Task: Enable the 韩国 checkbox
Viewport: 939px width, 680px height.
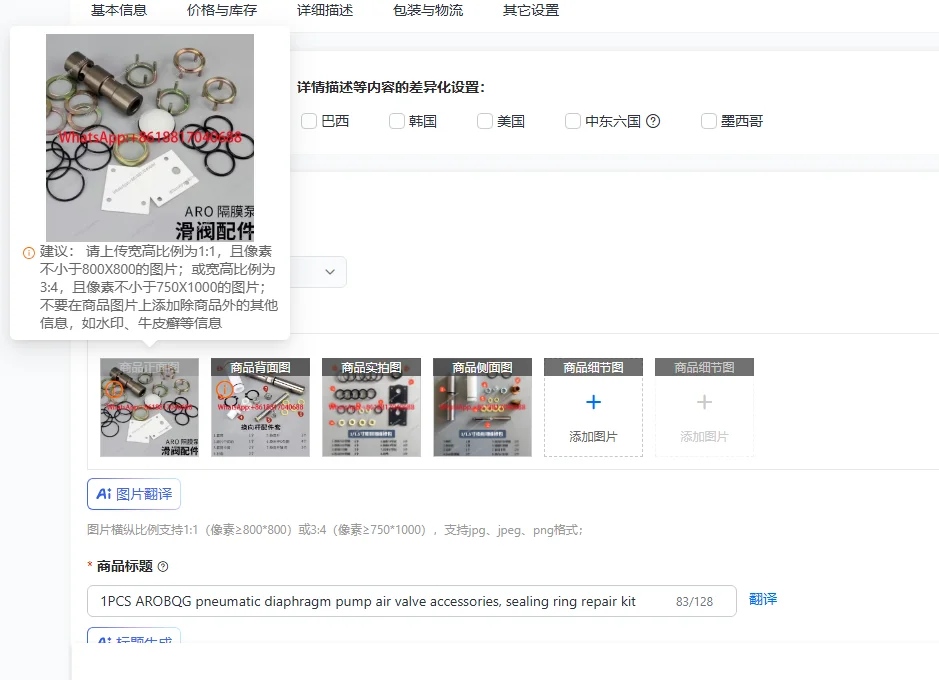Action: [x=397, y=121]
